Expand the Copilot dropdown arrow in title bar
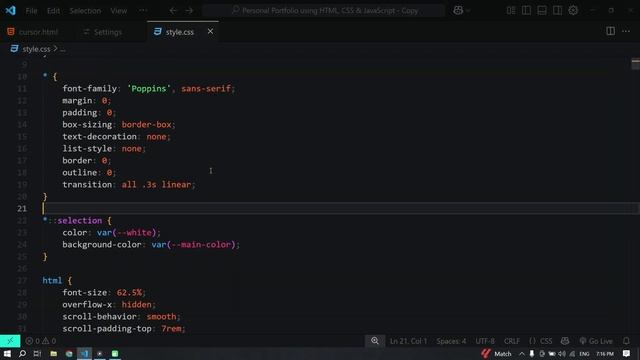The width and height of the screenshot is (640, 360). click(x=468, y=11)
